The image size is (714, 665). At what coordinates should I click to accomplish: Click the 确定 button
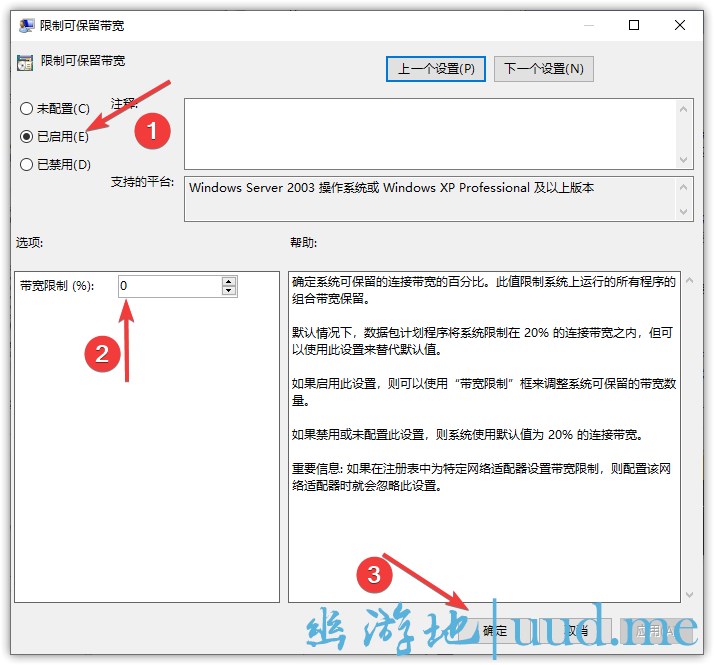(495, 631)
